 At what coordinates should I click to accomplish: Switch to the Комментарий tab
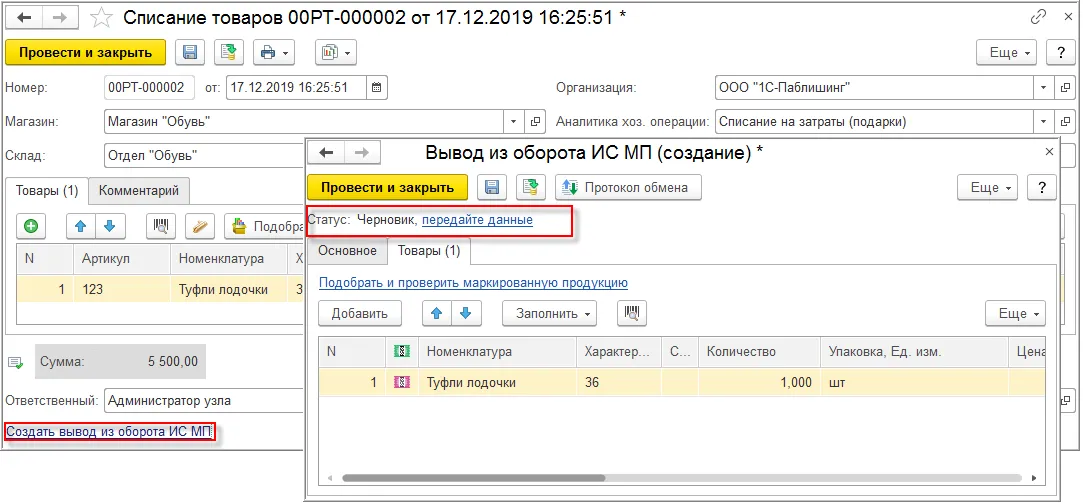point(139,191)
